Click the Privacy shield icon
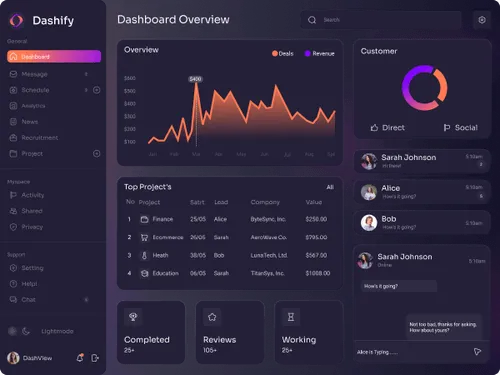 point(13,227)
